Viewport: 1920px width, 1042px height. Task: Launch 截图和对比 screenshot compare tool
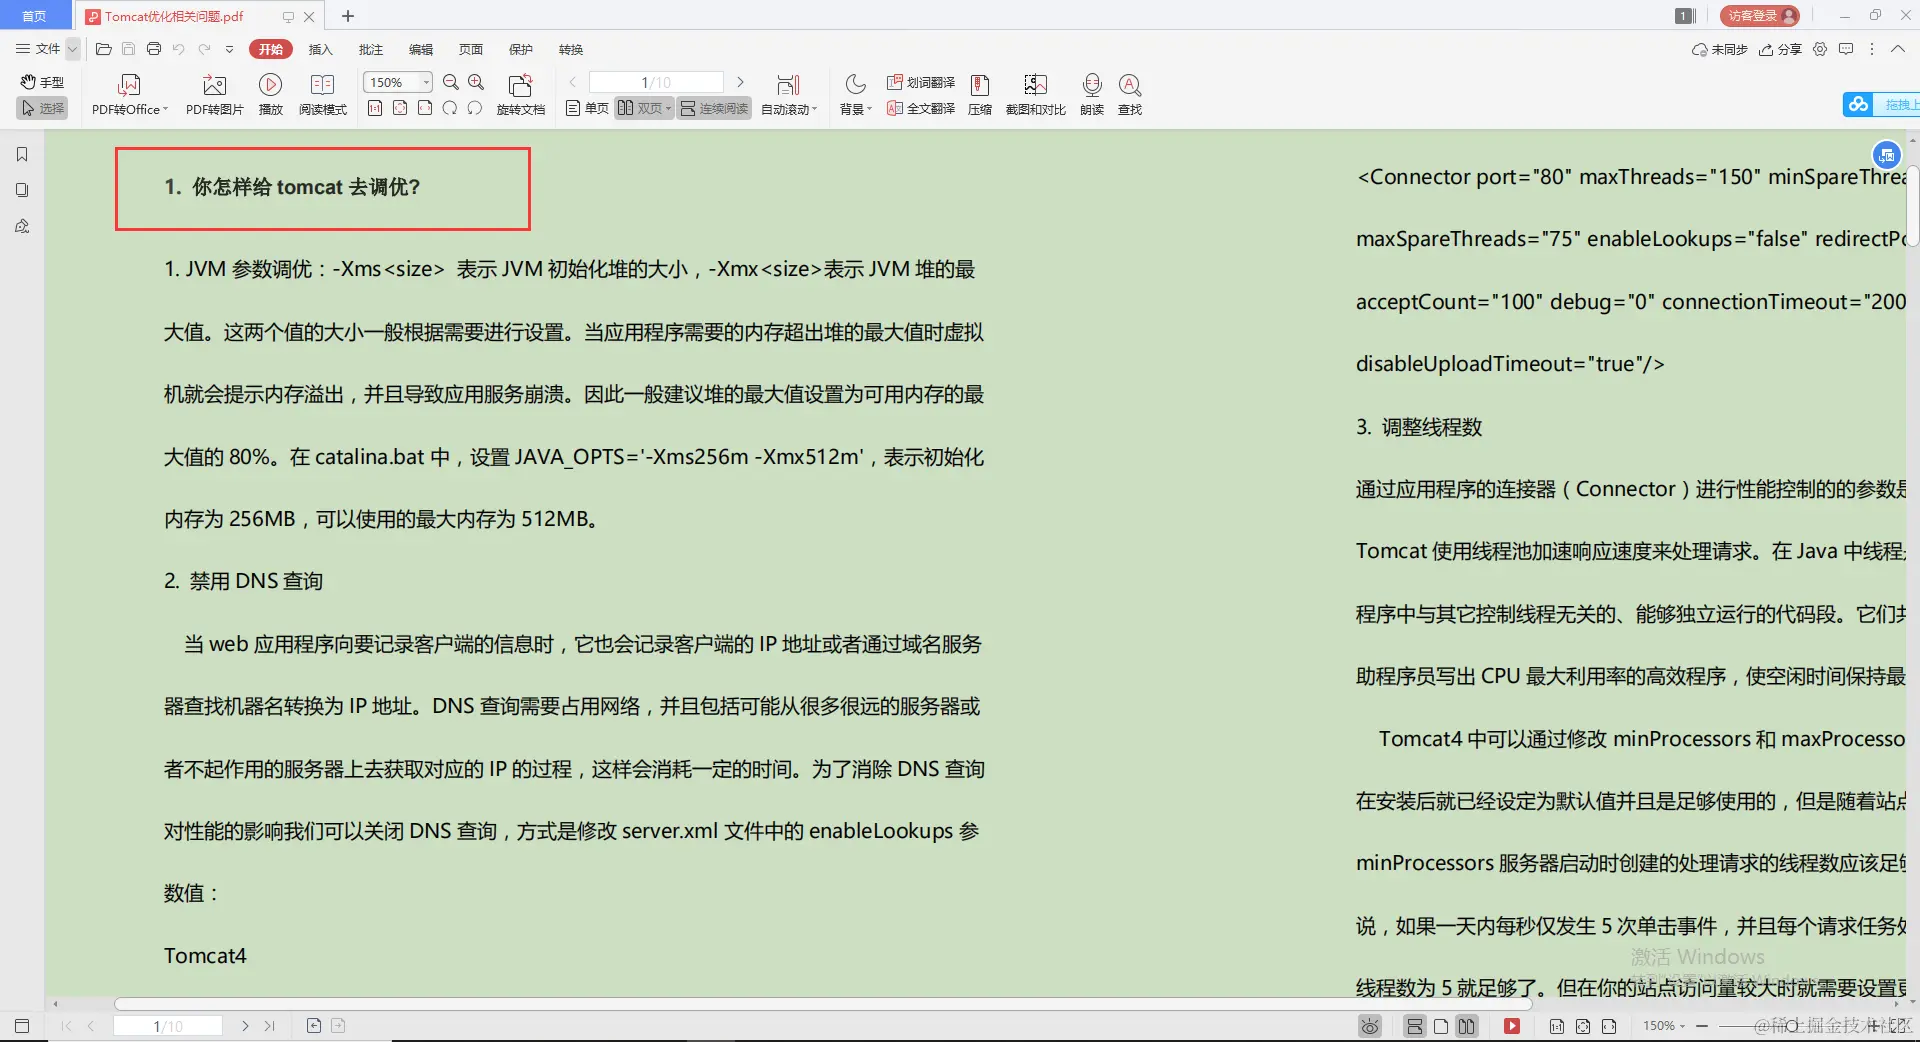click(1036, 93)
